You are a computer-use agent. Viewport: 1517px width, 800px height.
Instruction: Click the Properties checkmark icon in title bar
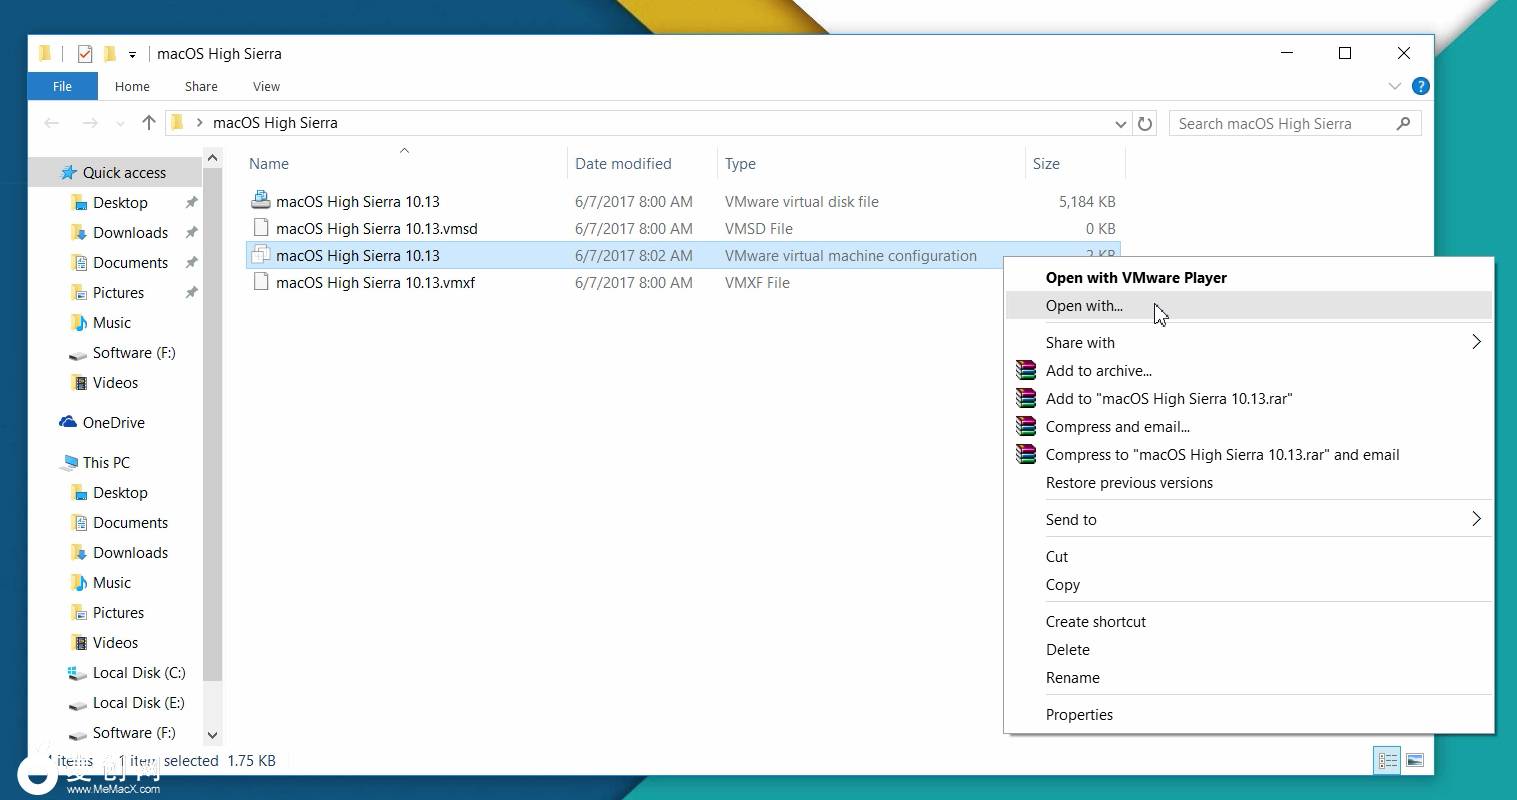pos(85,54)
